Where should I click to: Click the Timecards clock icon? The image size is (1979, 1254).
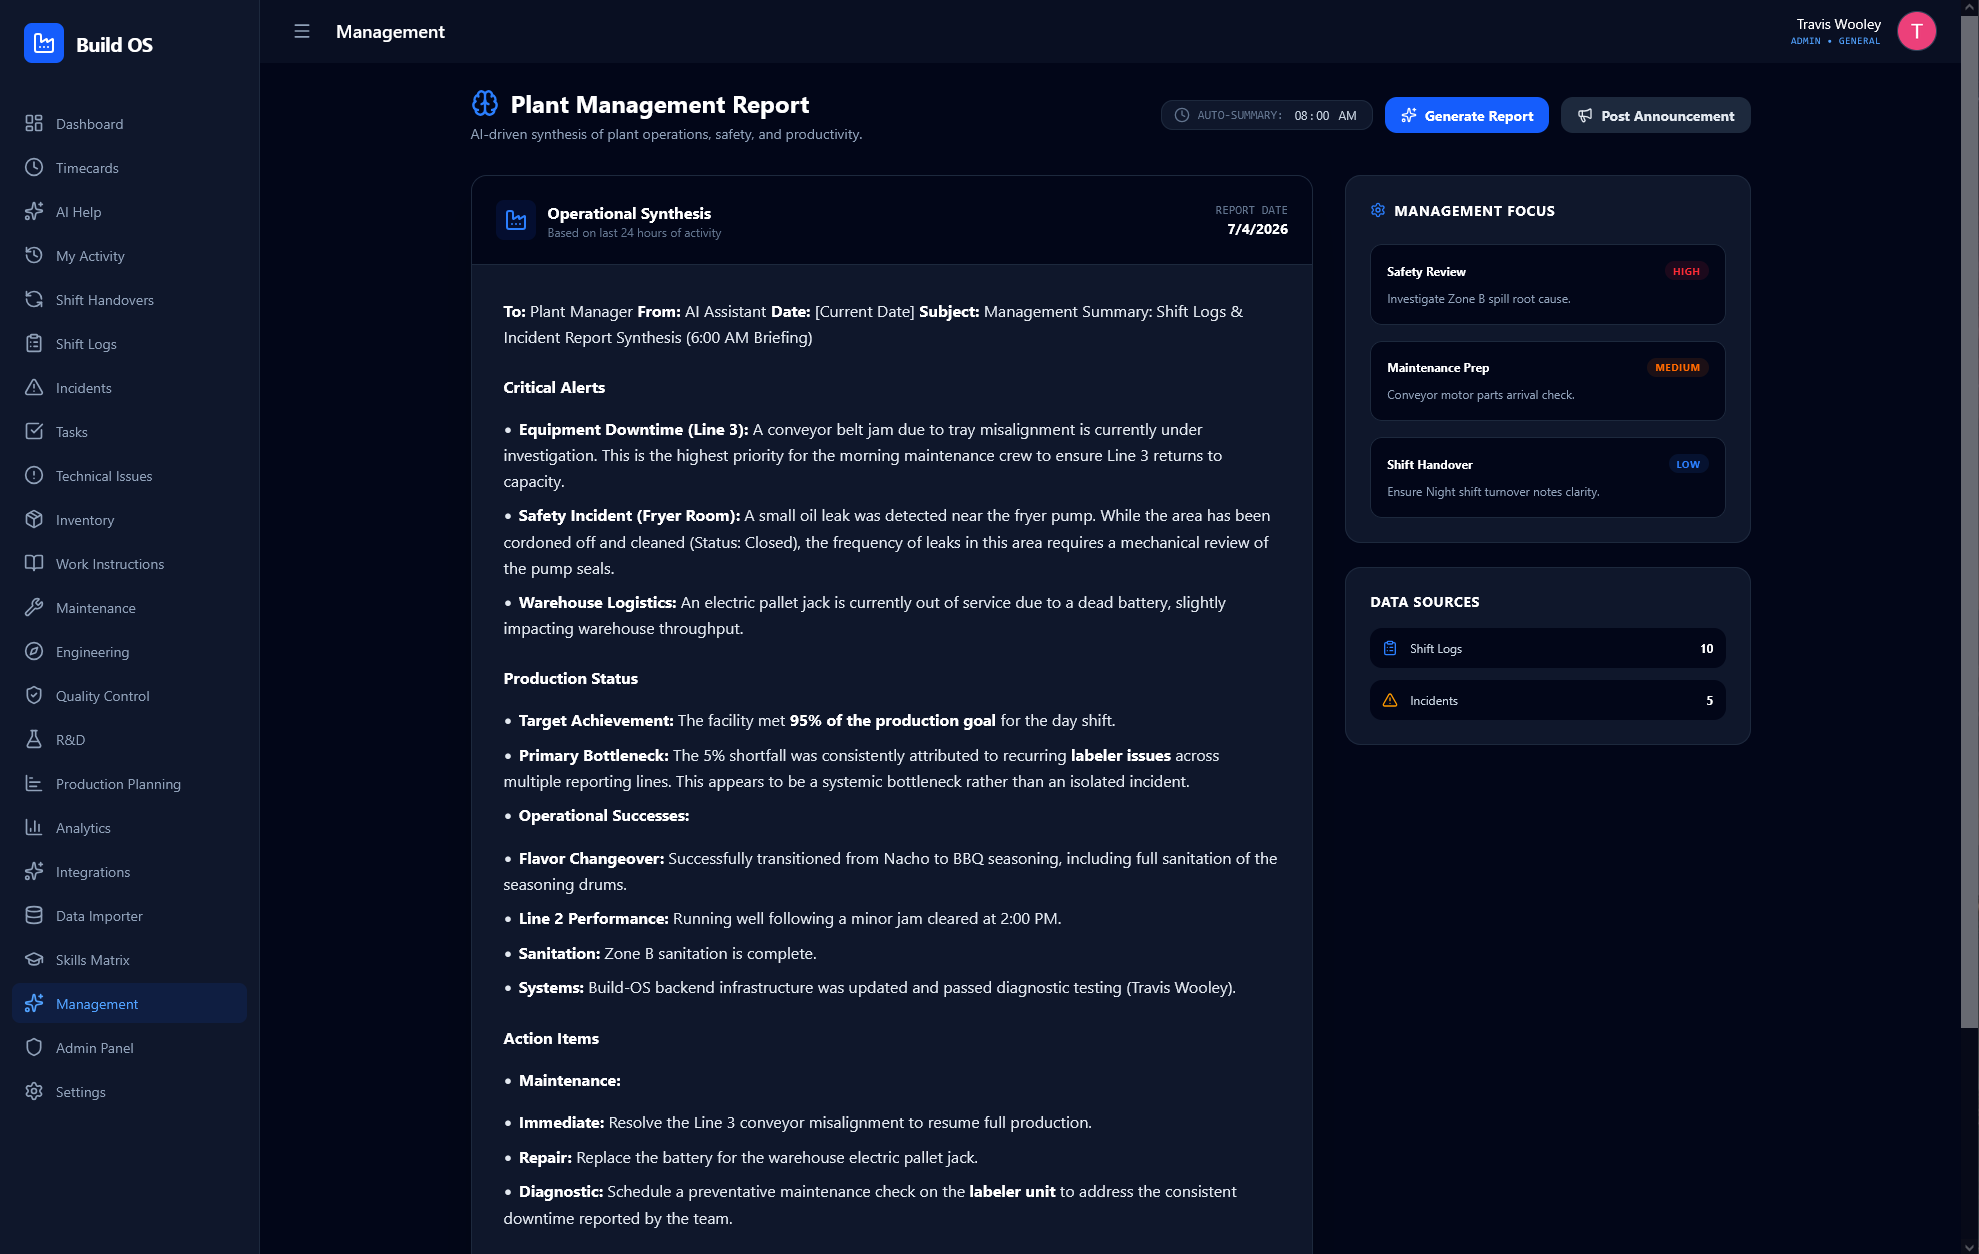[x=34, y=167]
